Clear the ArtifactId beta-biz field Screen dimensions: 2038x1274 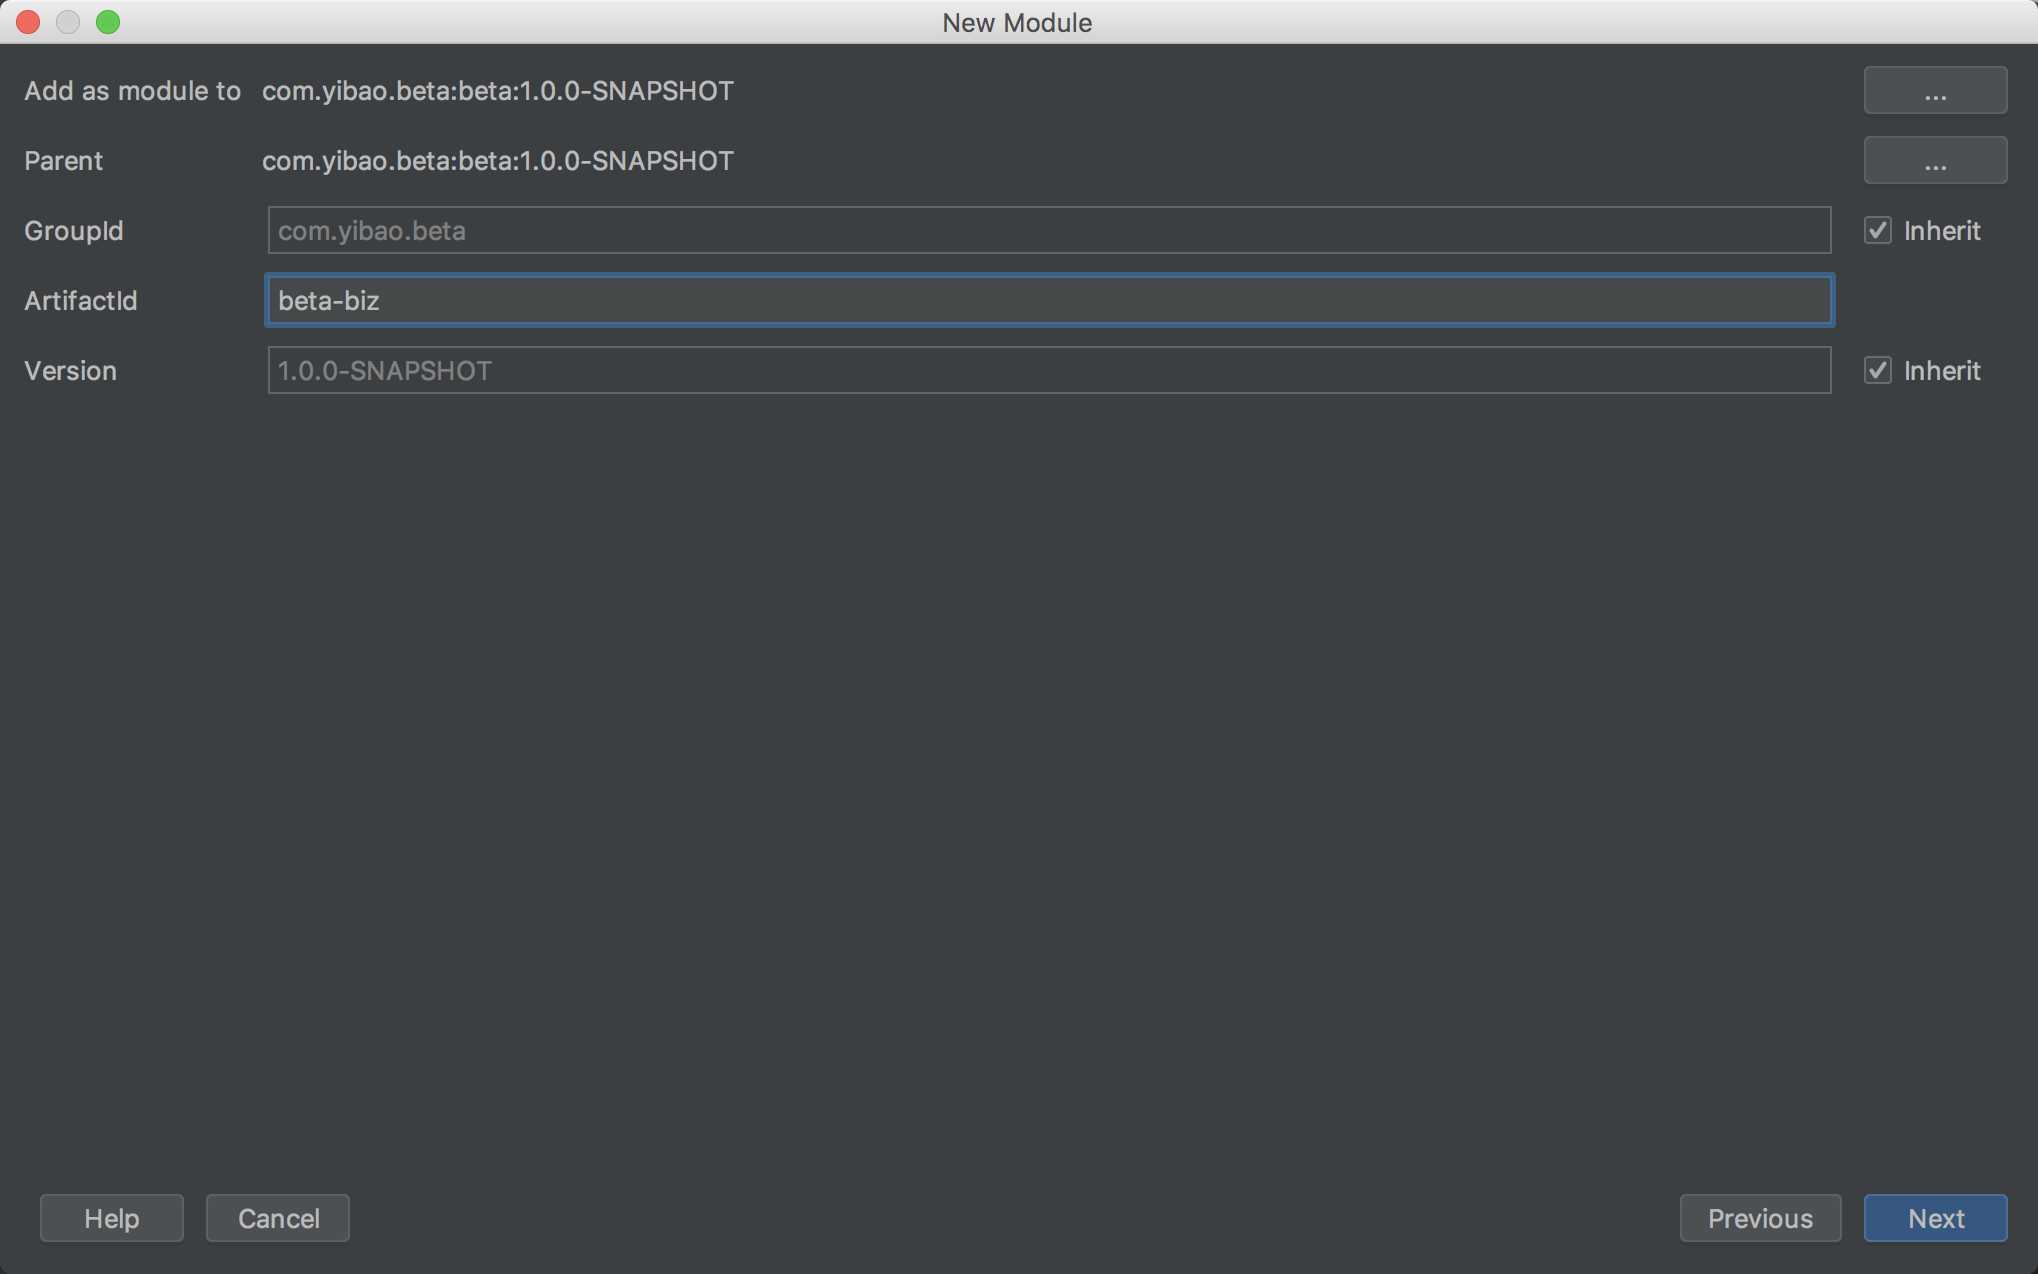click(x=1049, y=299)
